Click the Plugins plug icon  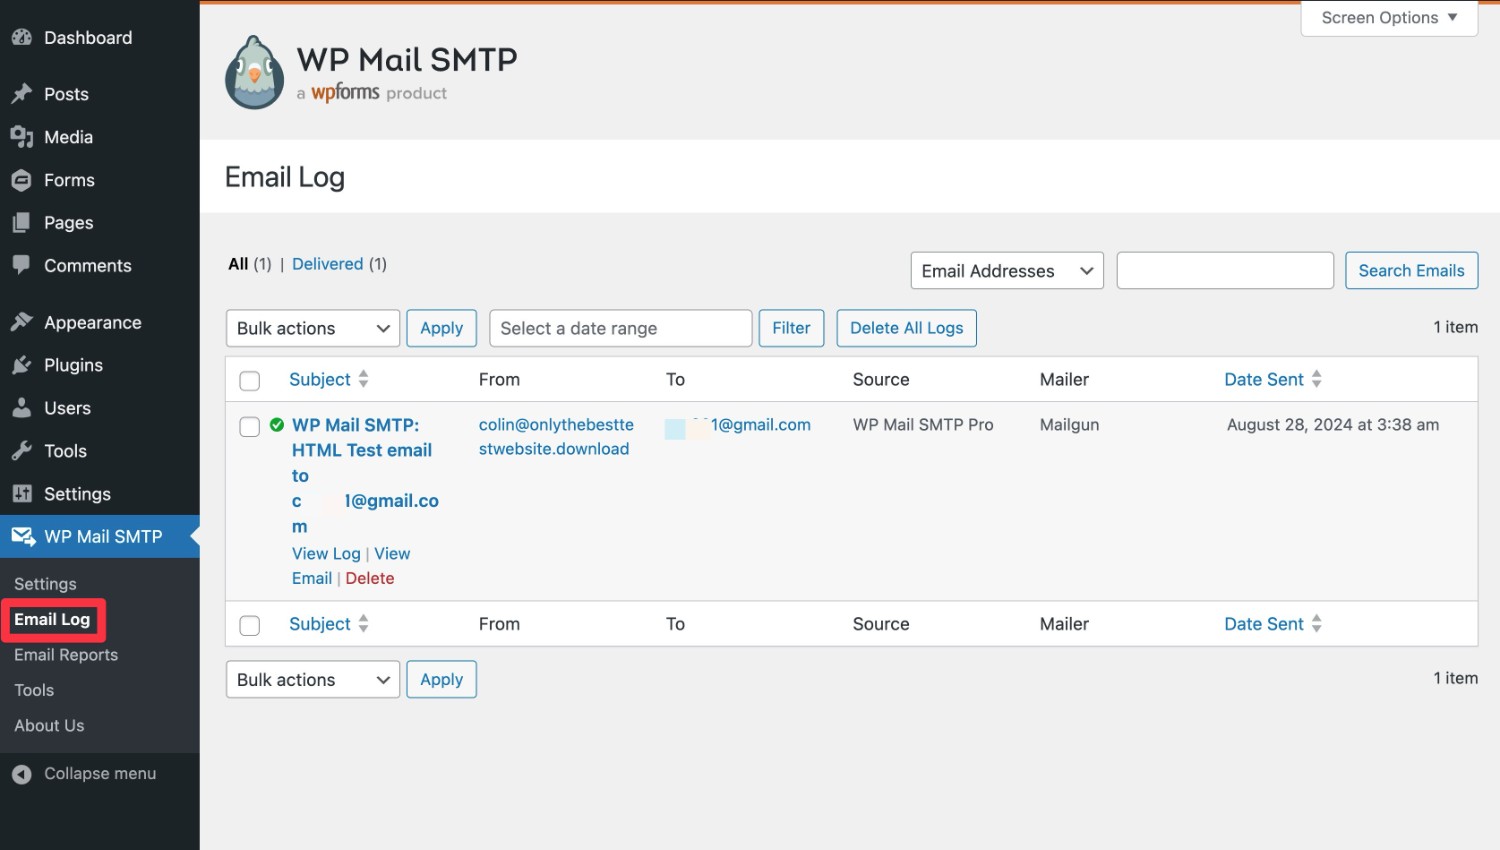[x=22, y=365]
